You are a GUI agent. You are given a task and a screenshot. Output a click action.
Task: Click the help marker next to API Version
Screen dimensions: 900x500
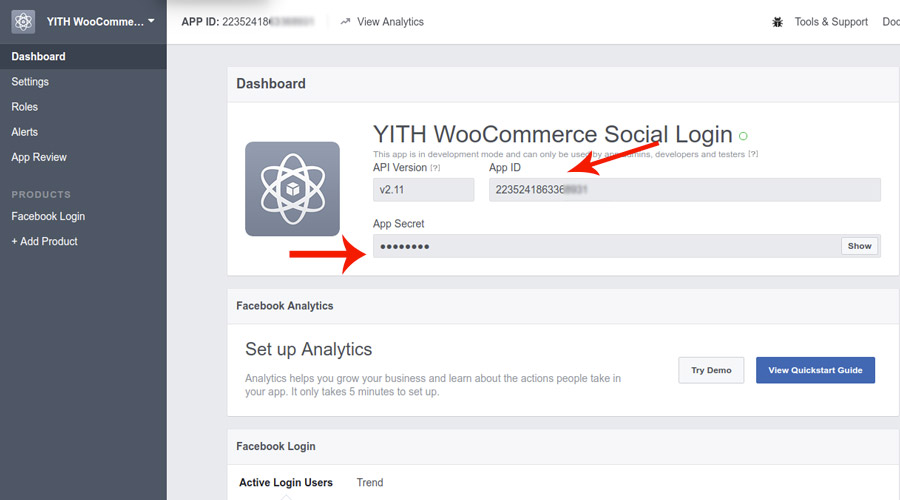pyautogui.click(x=435, y=168)
